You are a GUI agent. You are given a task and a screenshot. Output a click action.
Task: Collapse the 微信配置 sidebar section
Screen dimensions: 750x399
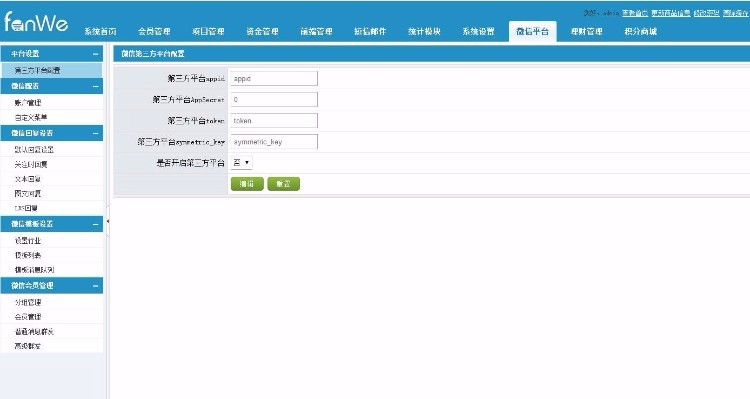click(96, 86)
